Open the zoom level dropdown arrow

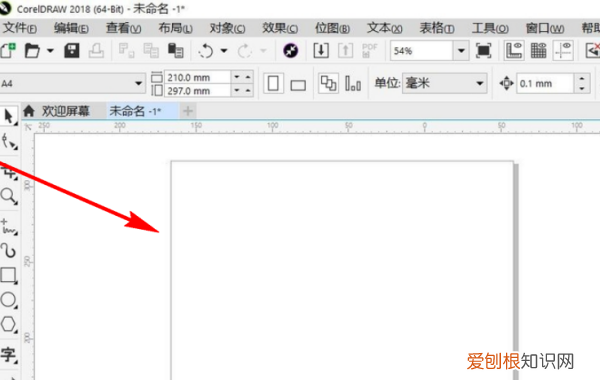[461, 51]
